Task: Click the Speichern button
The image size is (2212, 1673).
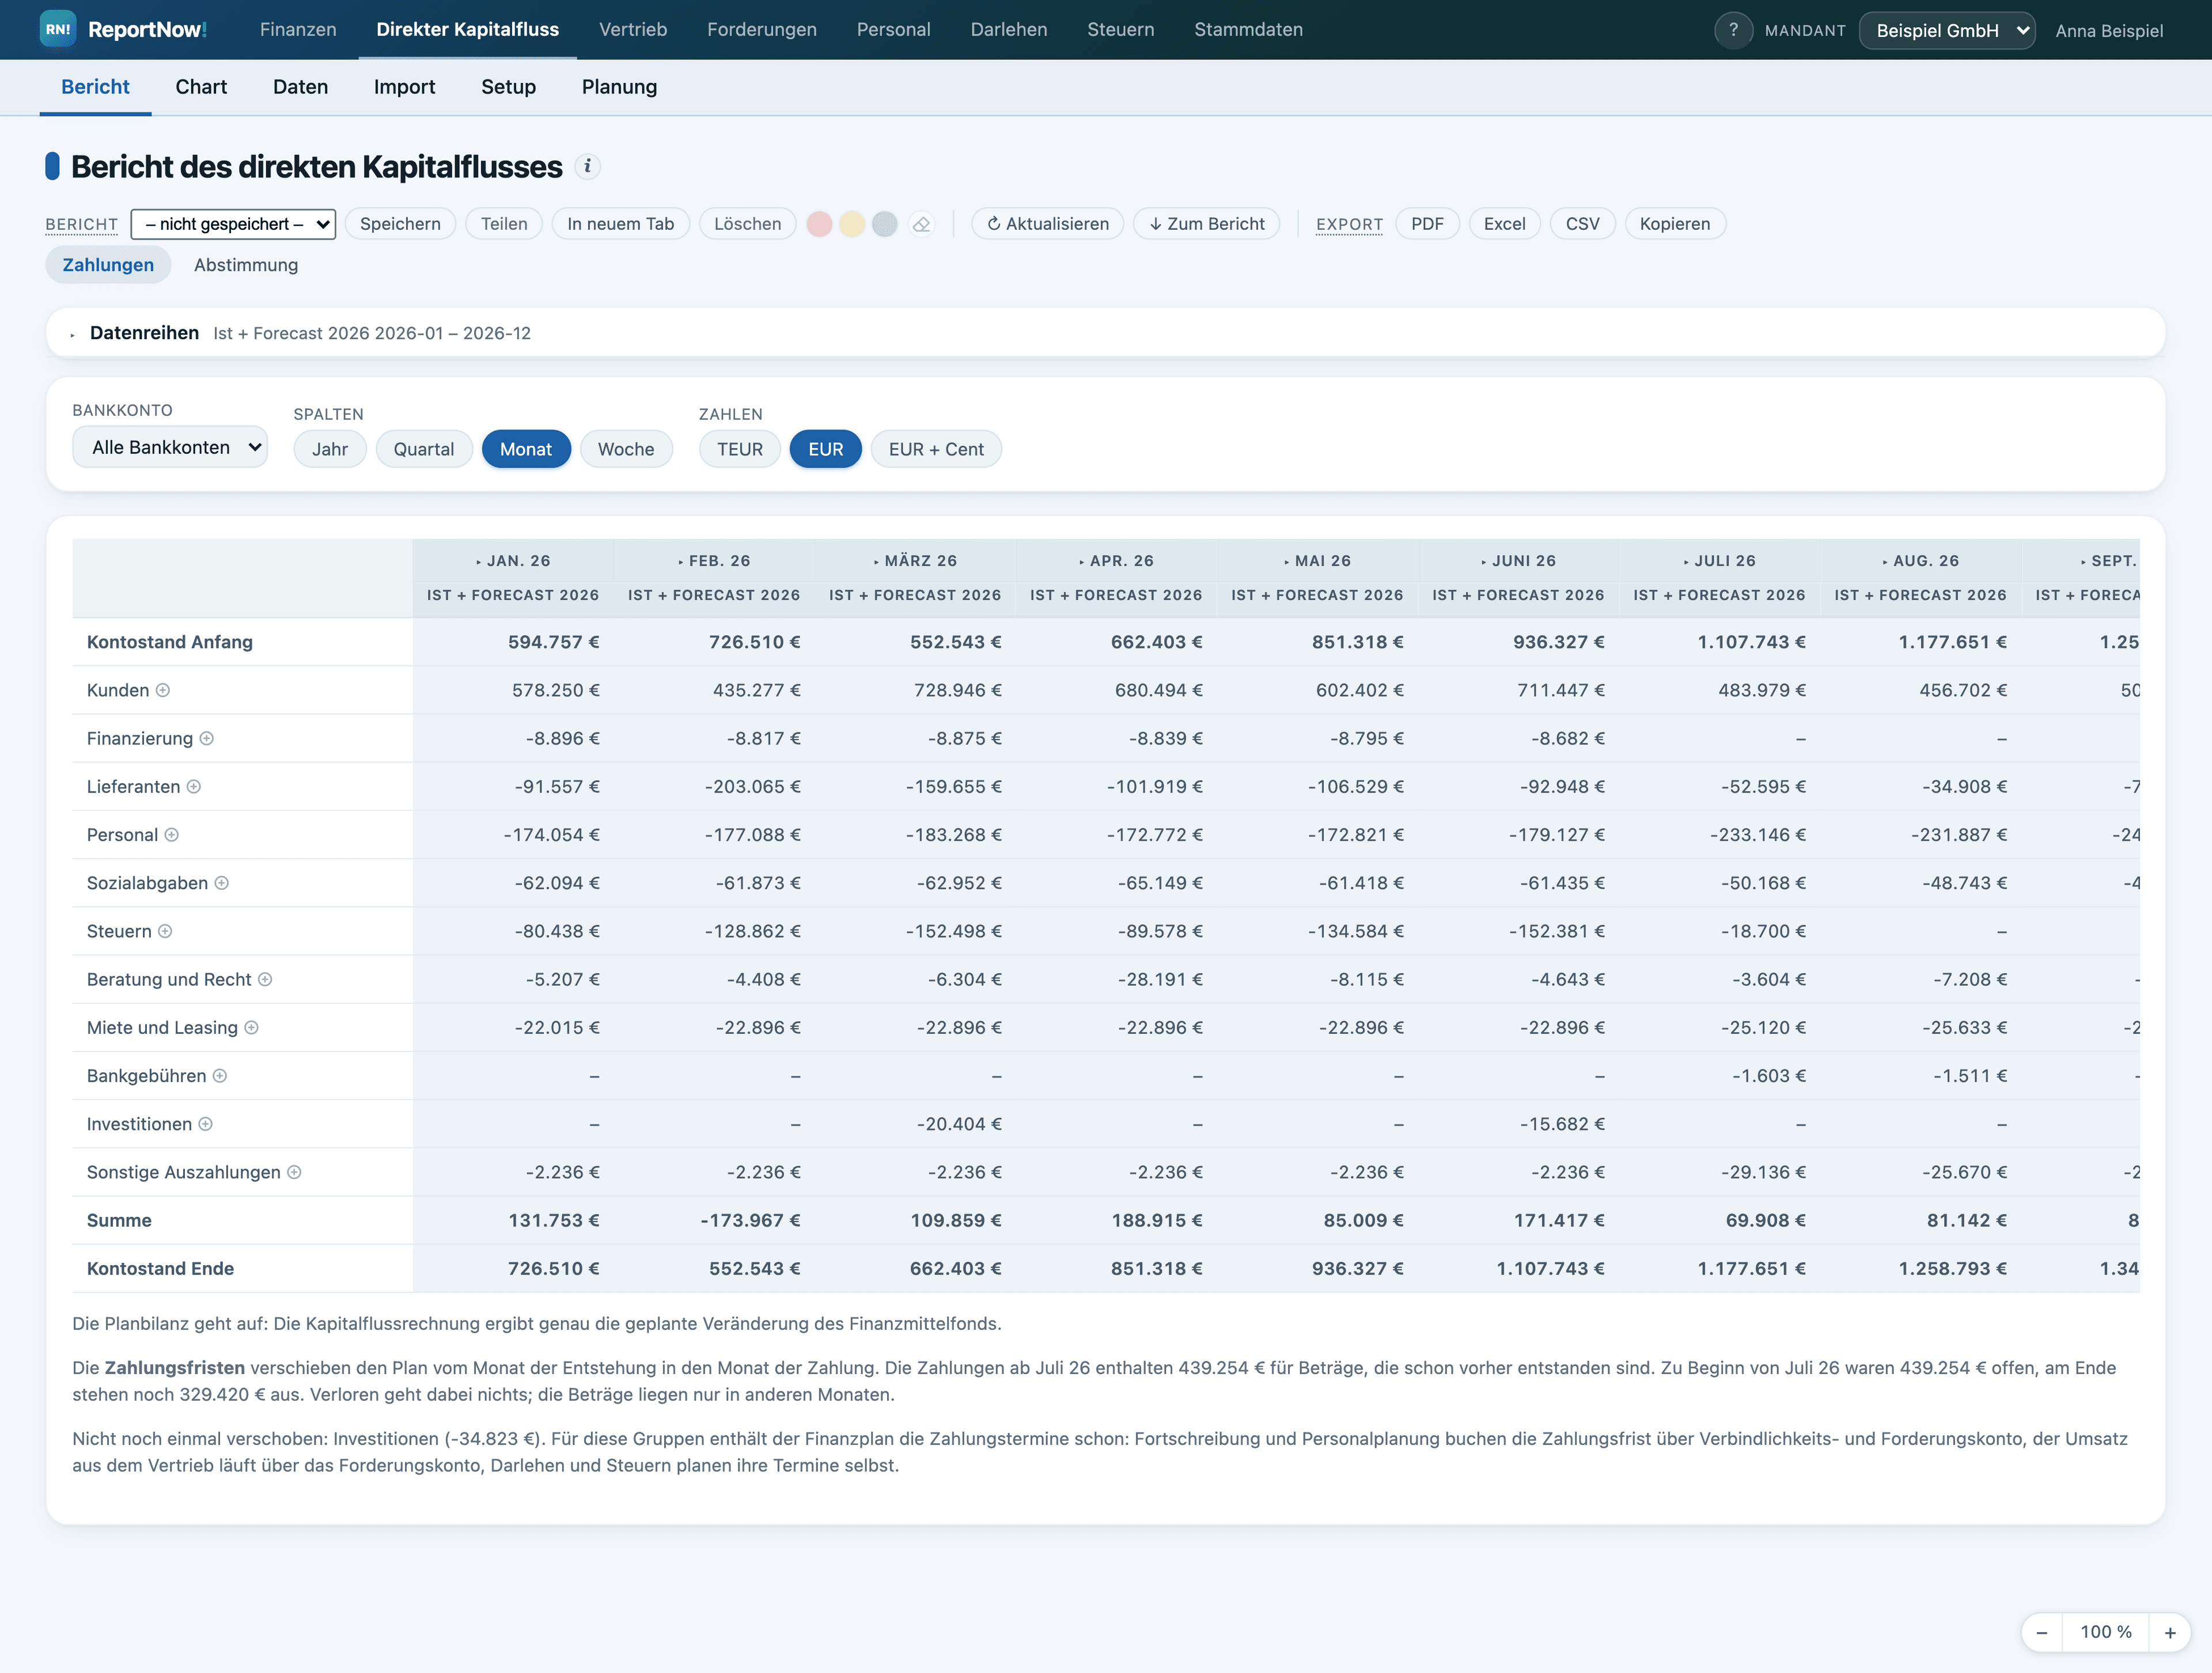Action: tap(400, 224)
